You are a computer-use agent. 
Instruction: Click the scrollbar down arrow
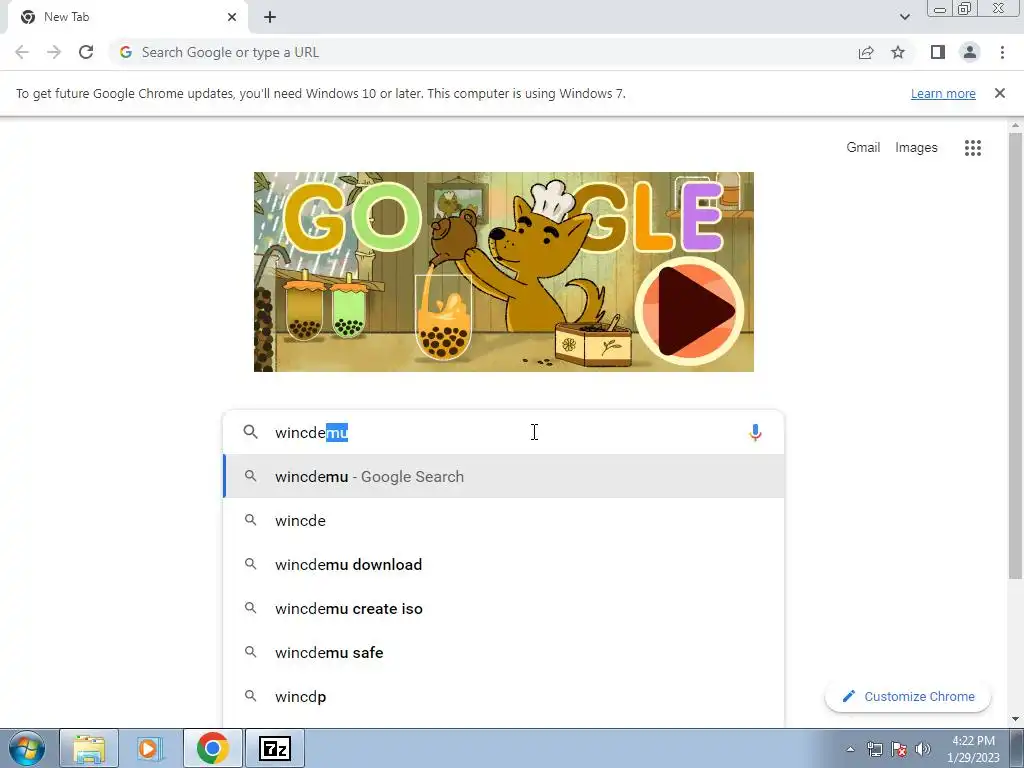coord(1015,719)
